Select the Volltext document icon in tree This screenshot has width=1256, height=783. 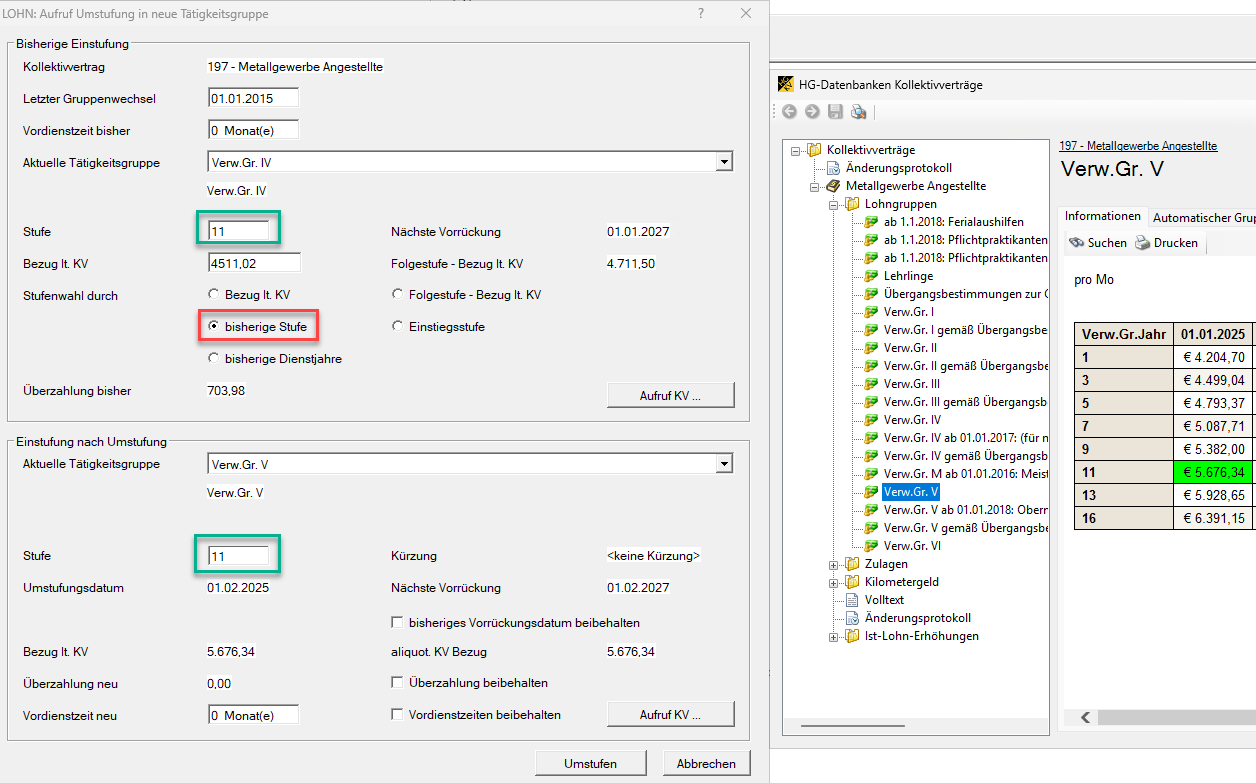click(x=852, y=600)
